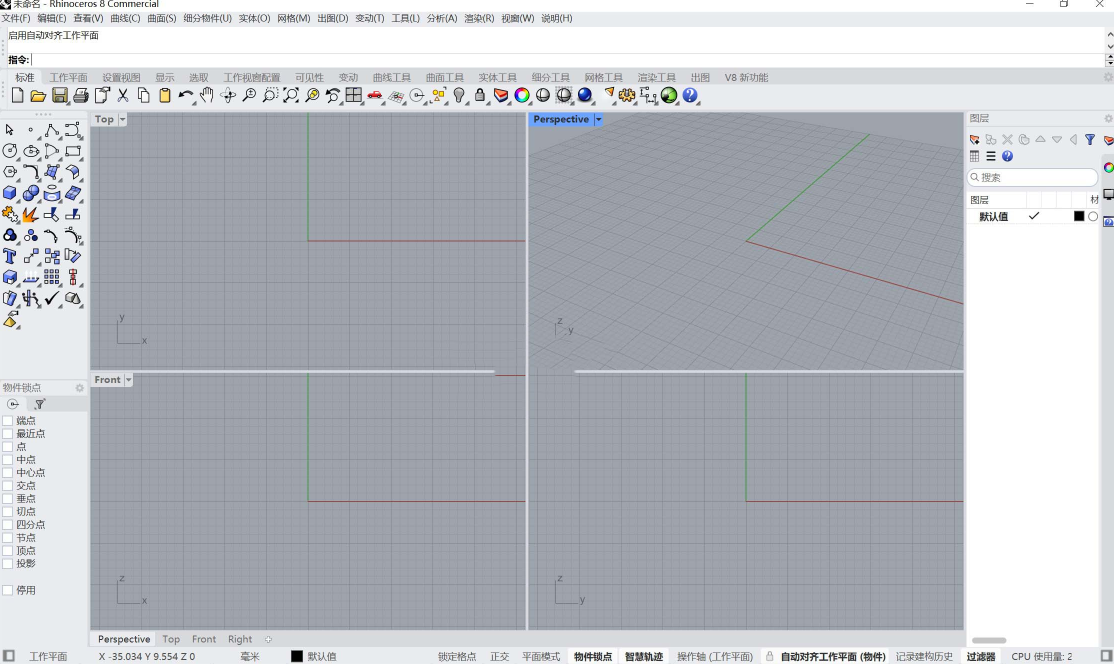The width and height of the screenshot is (1114, 664).
Task: Choose the Text object tool
Action: pyautogui.click(x=10, y=256)
